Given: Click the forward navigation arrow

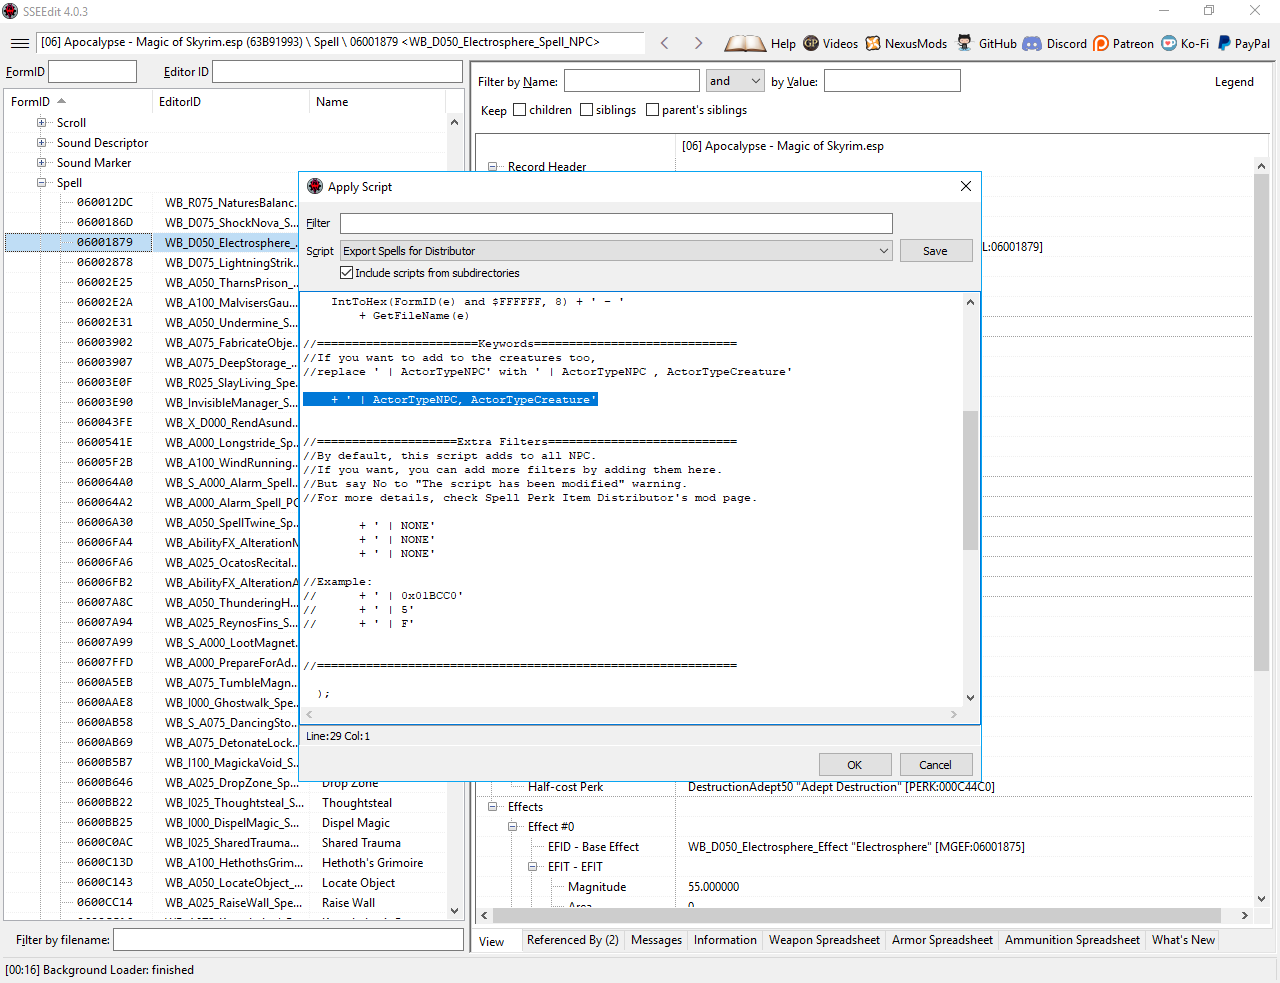Looking at the screenshot, I should point(698,43).
